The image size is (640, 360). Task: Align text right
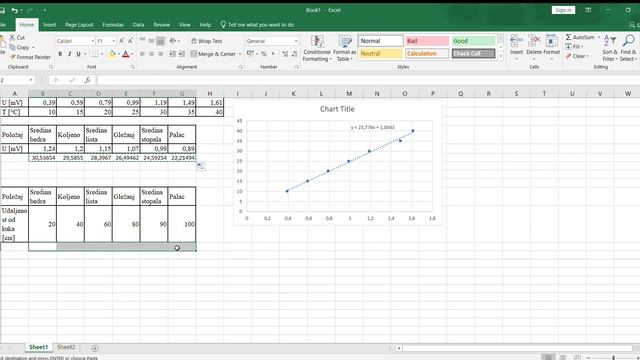click(x=161, y=54)
